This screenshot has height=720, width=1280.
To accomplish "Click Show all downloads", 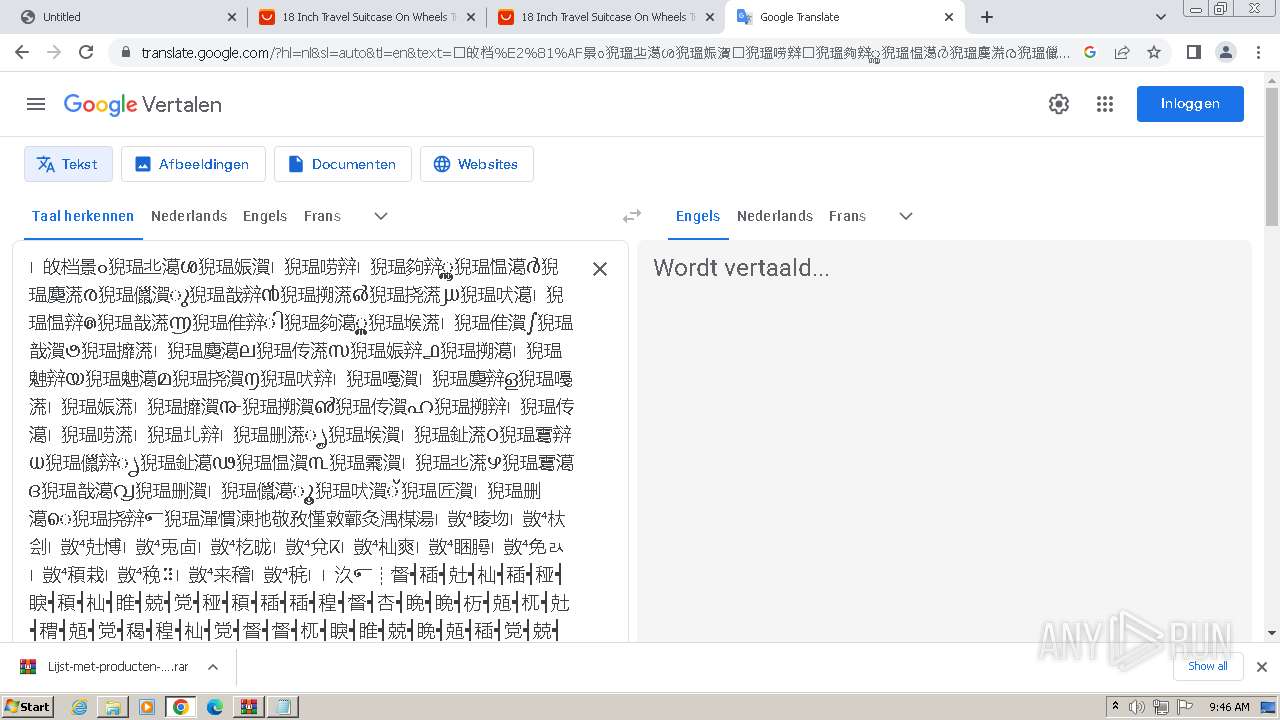I will pos(1208,666).
